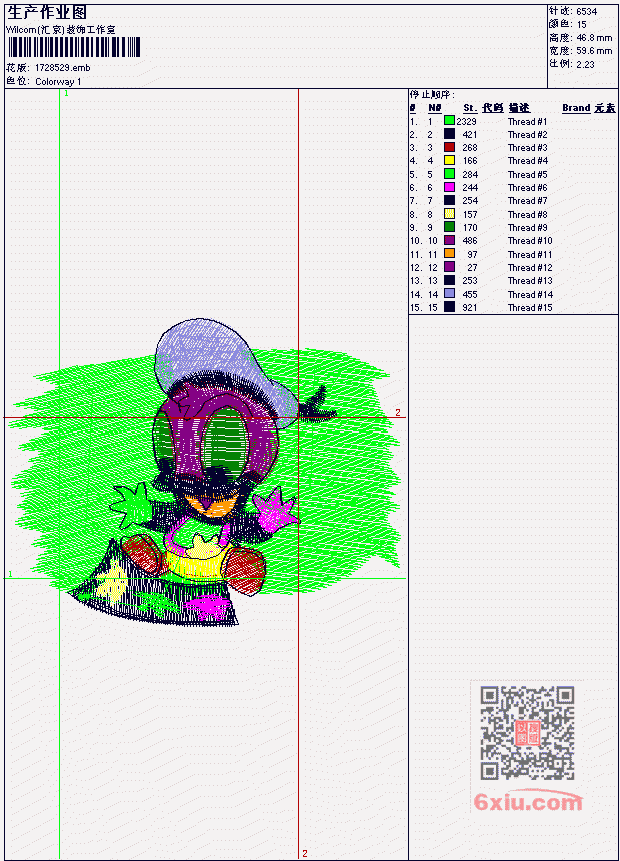Screen dimensions: 620x861
Task: Click the stitch count 268
Action: [x=470, y=148]
